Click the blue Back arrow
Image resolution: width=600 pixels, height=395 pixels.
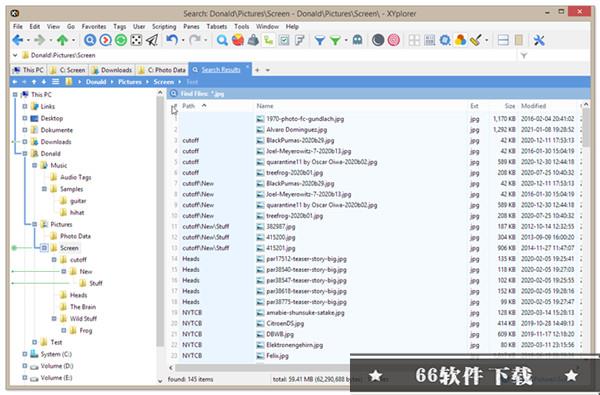tap(18, 40)
